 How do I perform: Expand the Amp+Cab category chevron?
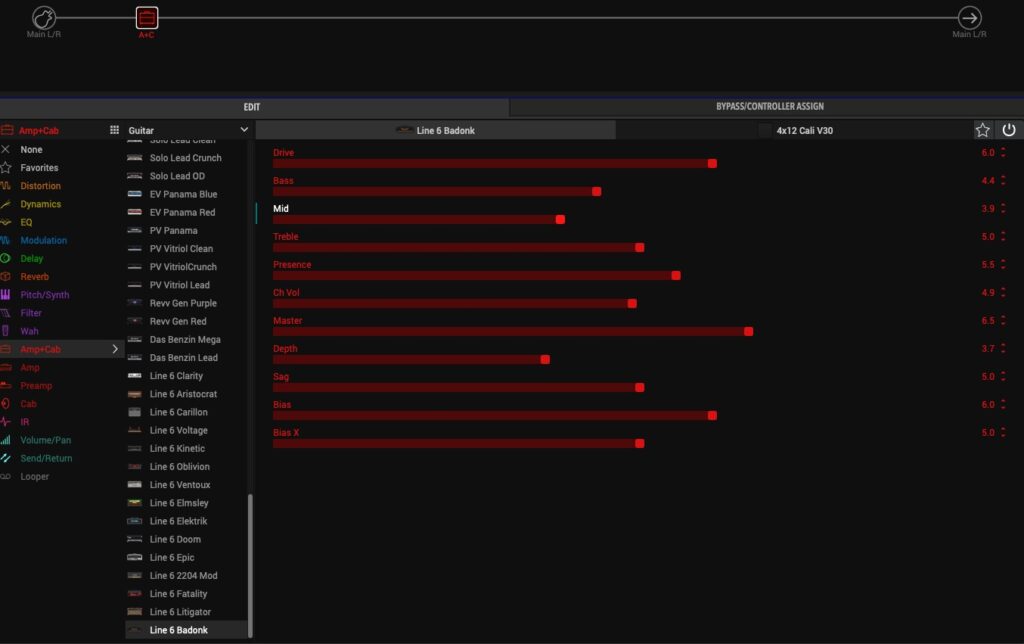click(115, 349)
